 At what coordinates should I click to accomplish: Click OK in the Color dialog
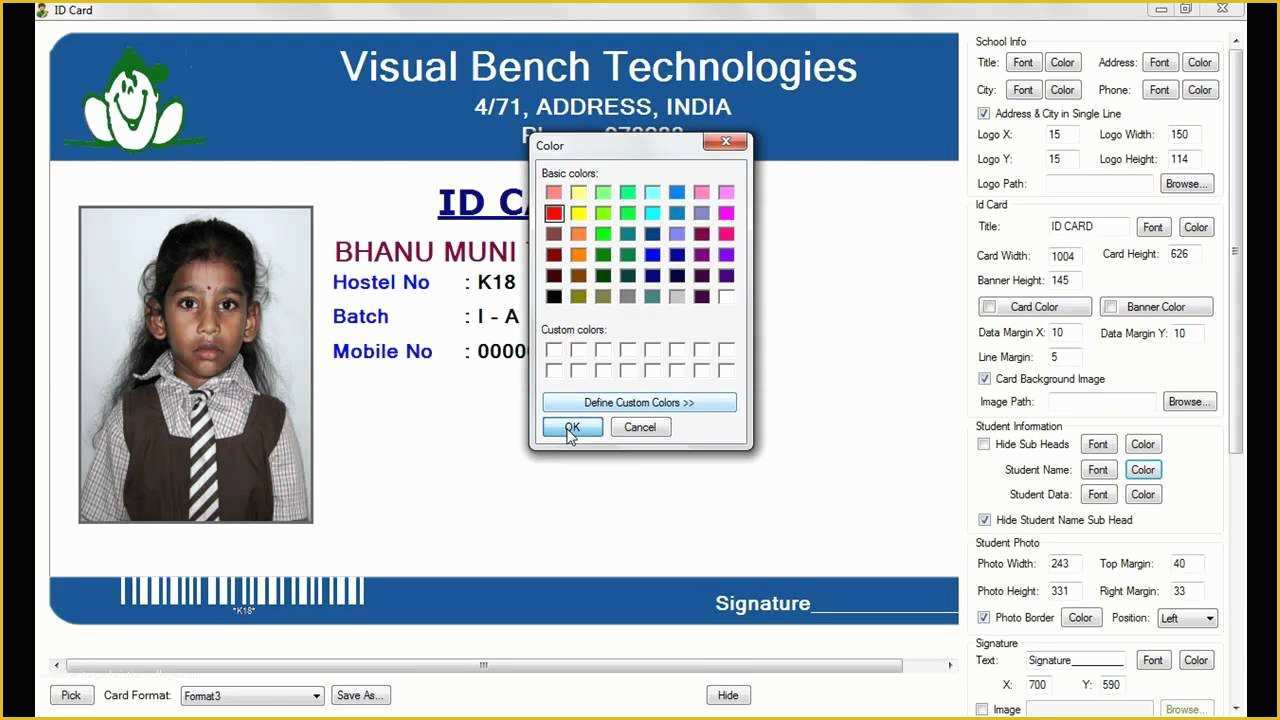(x=573, y=427)
